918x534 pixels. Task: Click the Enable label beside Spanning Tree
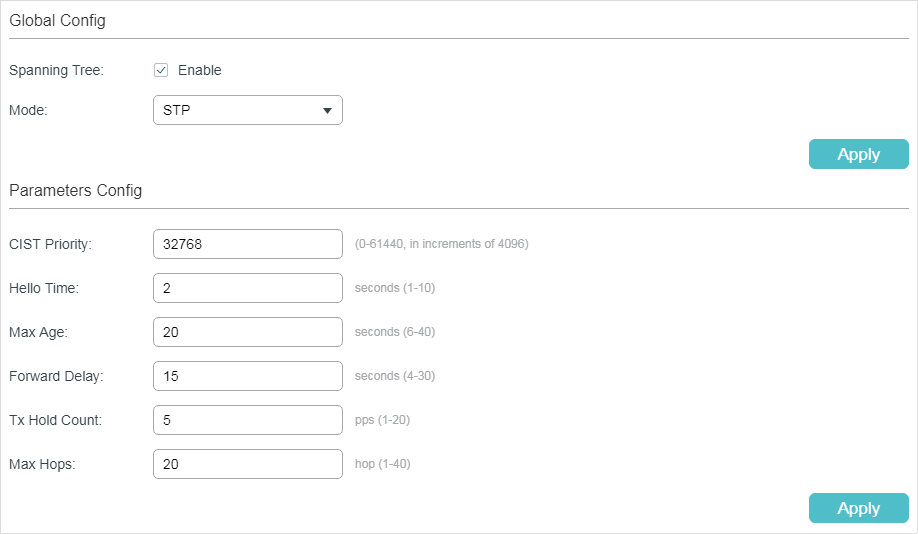click(x=200, y=70)
